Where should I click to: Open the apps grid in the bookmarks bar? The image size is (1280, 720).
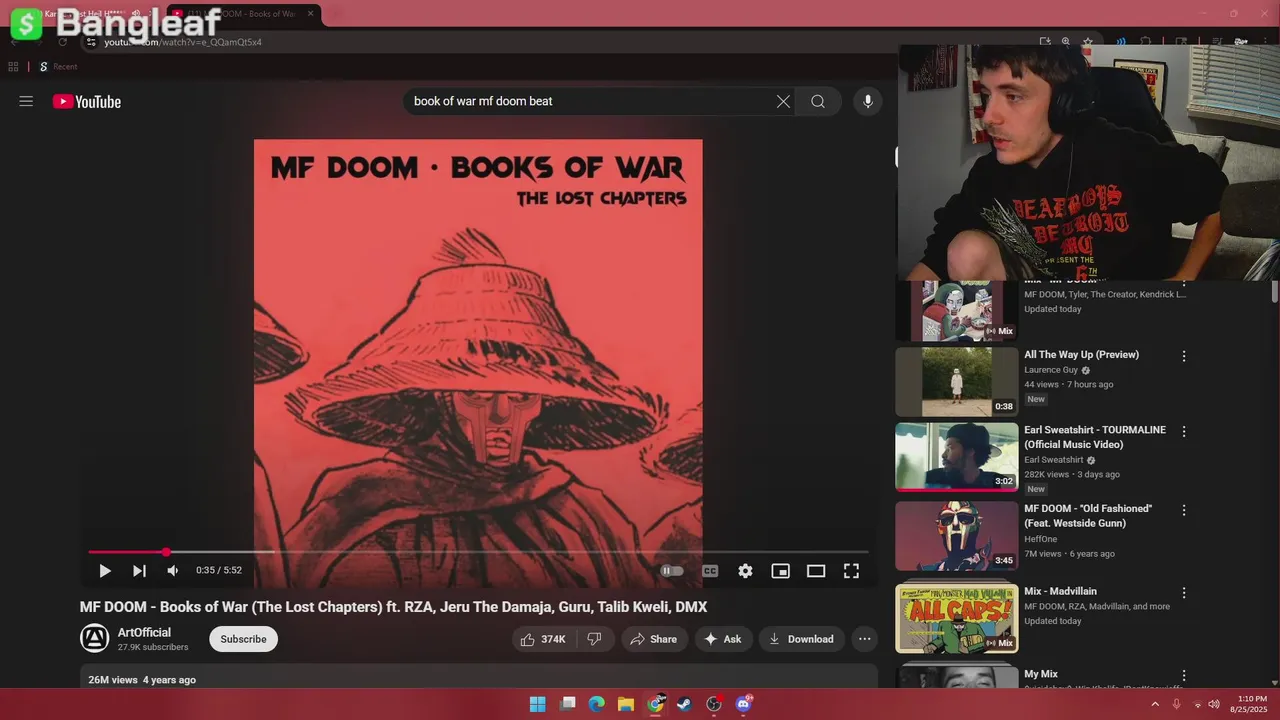click(13, 67)
